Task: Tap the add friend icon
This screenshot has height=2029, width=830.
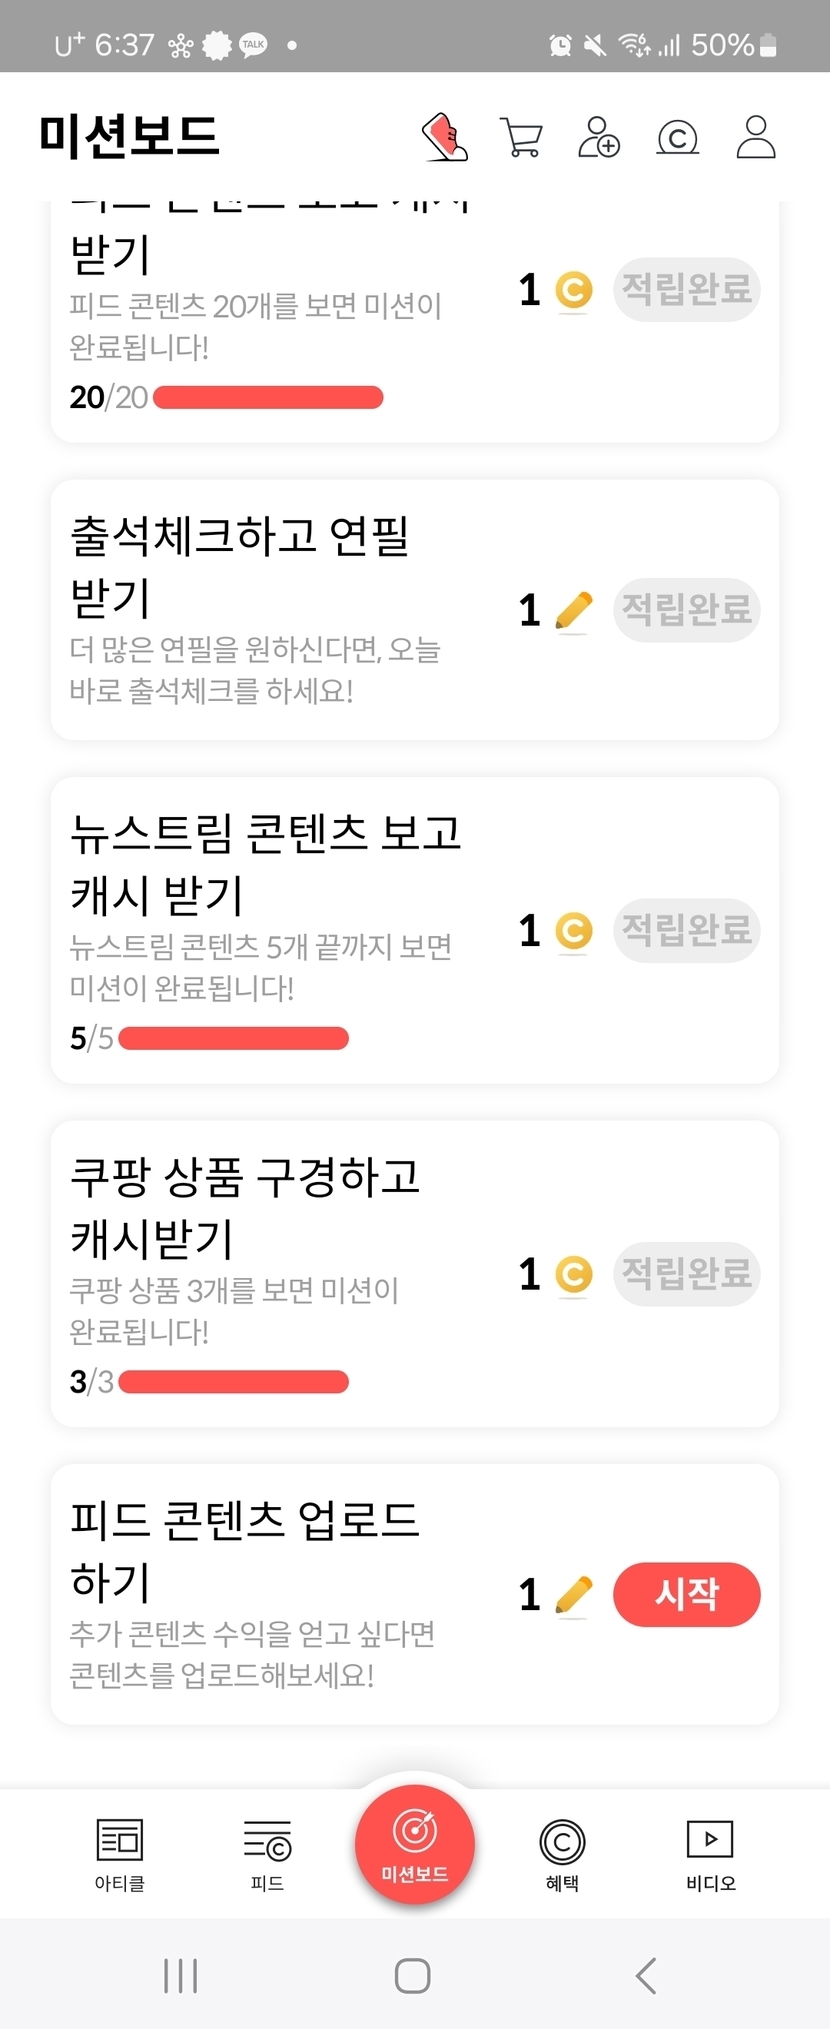Action: [x=599, y=138]
